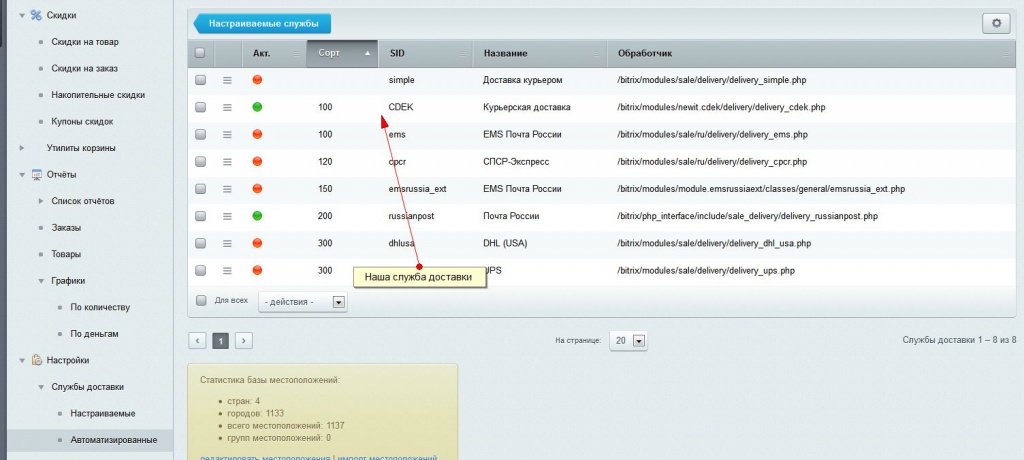Open Накопительные скидки in sidebar
The image size is (1024, 460).
click(98, 95)
